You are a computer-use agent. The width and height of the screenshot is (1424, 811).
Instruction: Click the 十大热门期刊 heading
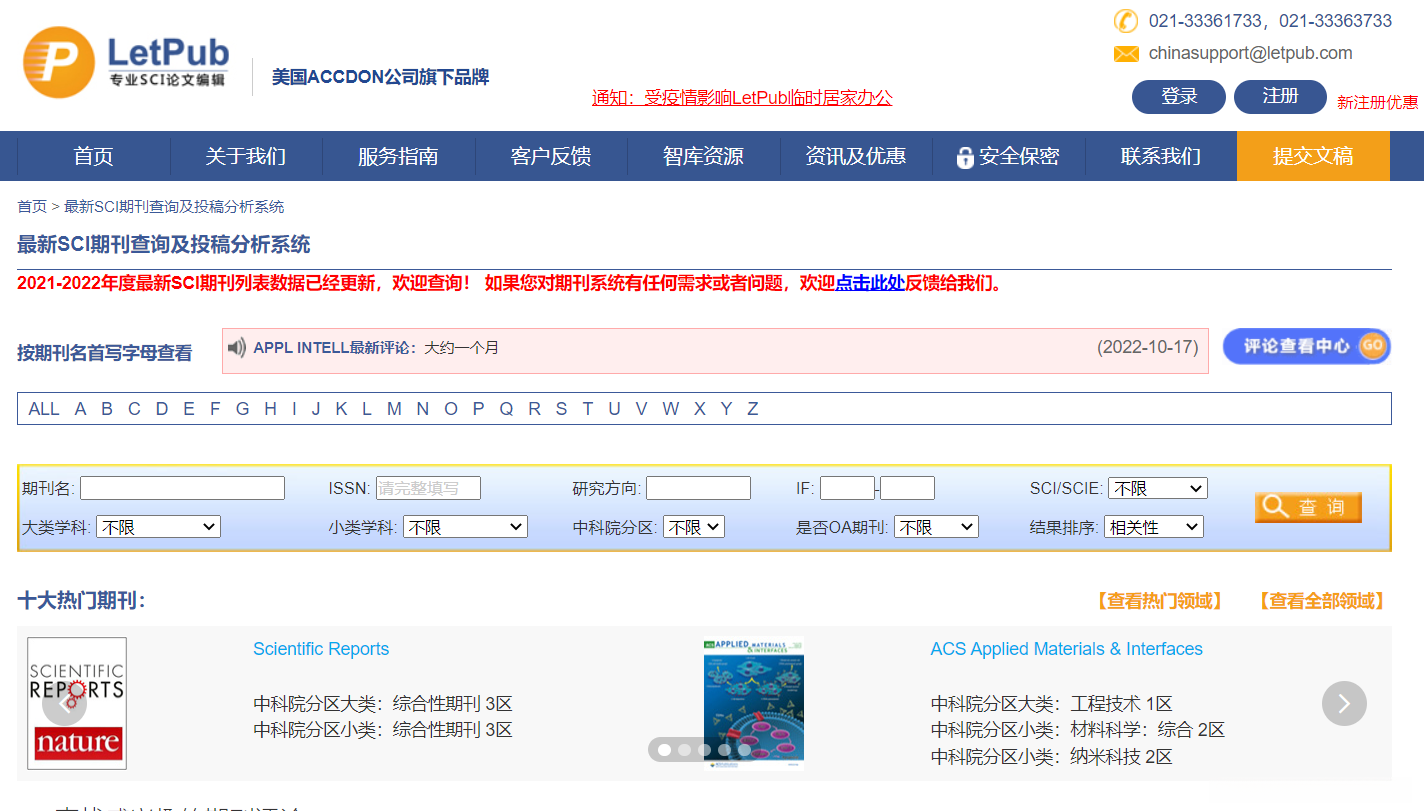tap(81, 601)
